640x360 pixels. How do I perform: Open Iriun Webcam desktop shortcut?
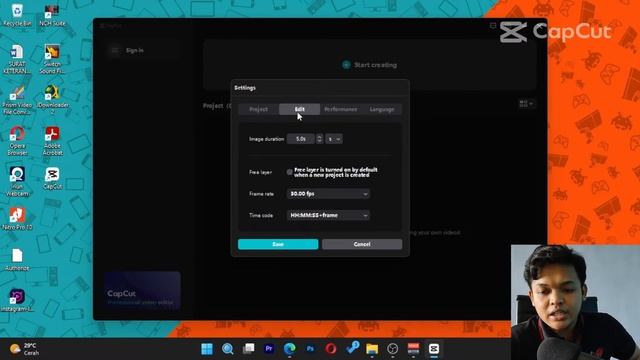coord(17,182)
